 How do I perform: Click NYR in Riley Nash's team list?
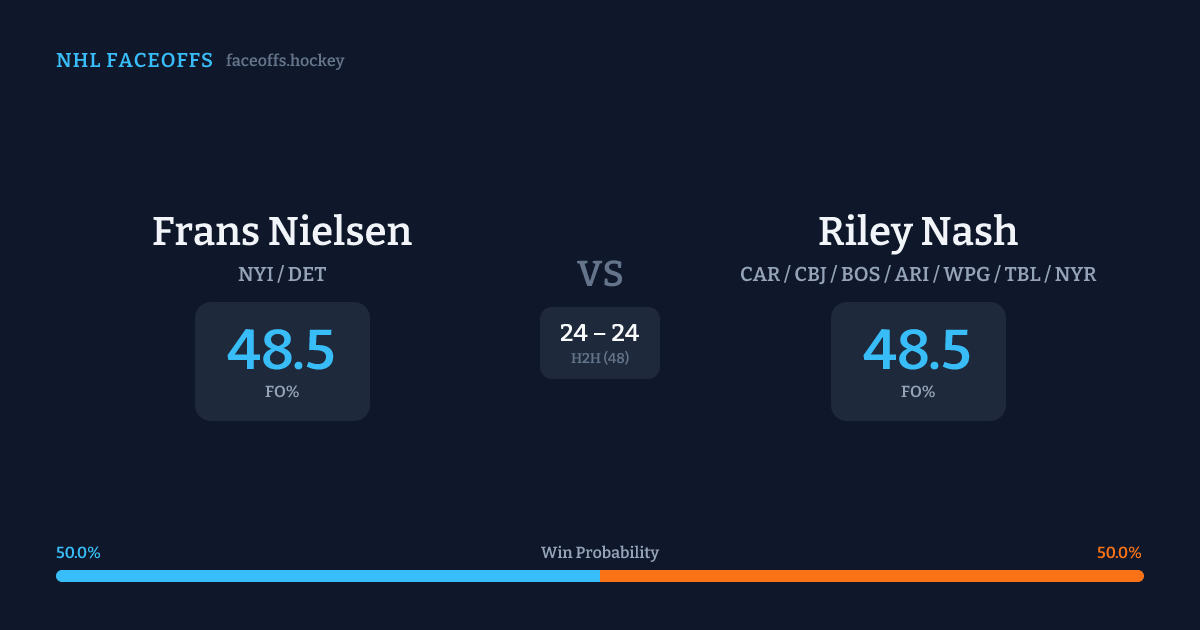1076,274
